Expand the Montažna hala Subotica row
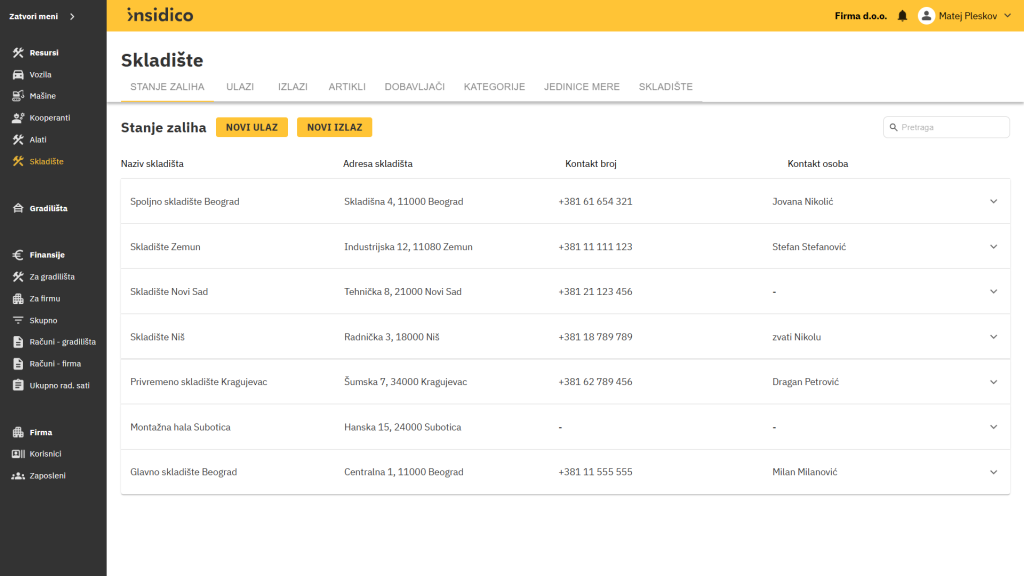1024x576 pixels. (x=993, y=427)
